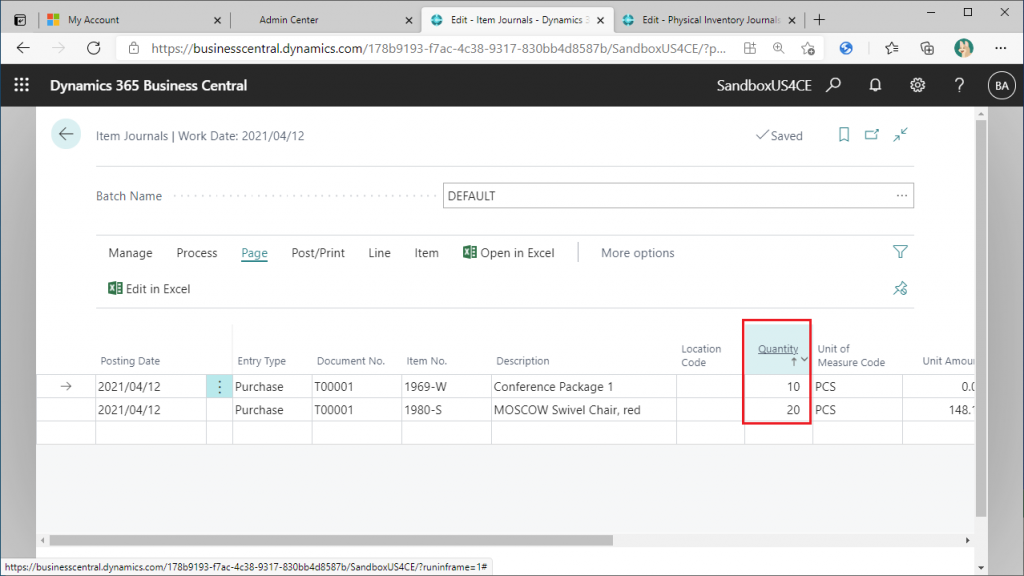Open the BA user account avatar
Image resolution: width=1024 pixels, height=576 pixels.
(x=1002, y=86)
